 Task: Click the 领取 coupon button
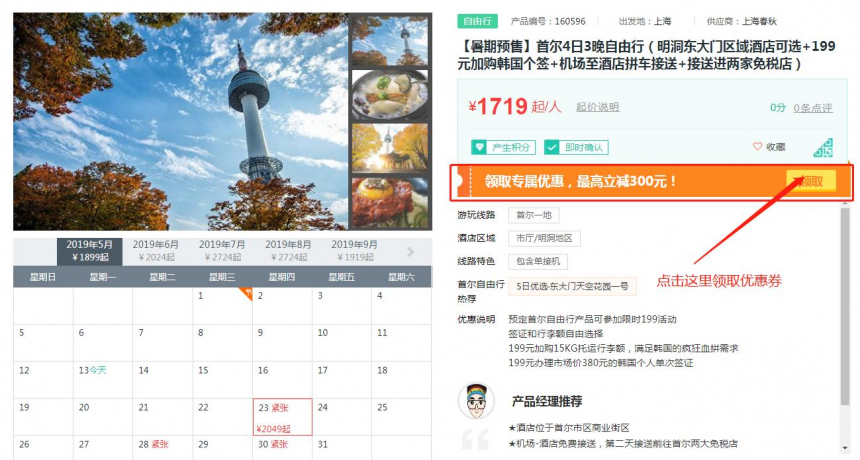click(811, 181)
